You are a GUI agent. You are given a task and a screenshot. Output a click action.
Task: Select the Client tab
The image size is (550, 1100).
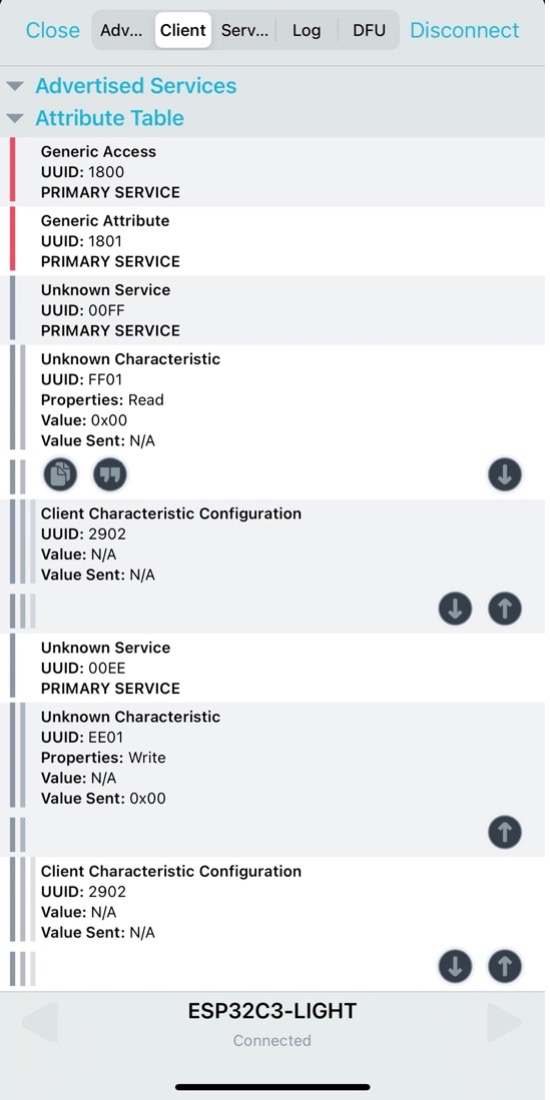183,30
